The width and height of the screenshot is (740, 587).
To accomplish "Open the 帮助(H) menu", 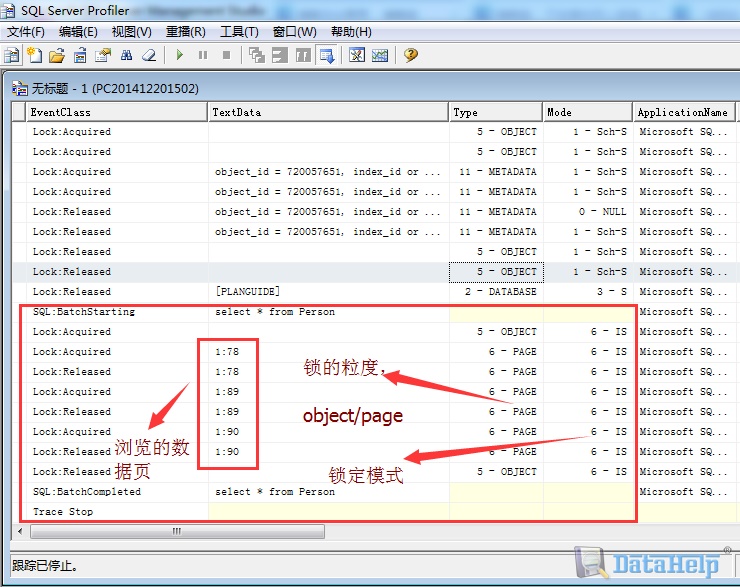I will [x=351, y=32].
